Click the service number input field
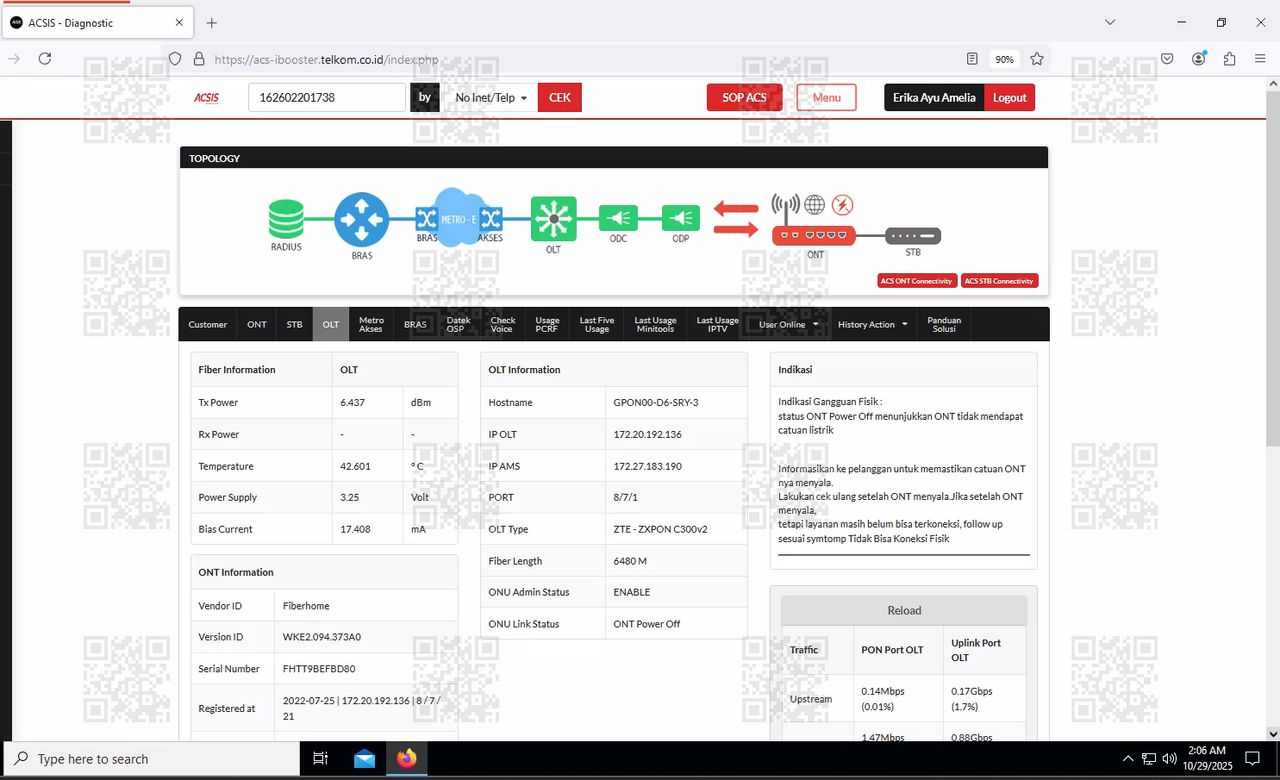 [326, 97]
